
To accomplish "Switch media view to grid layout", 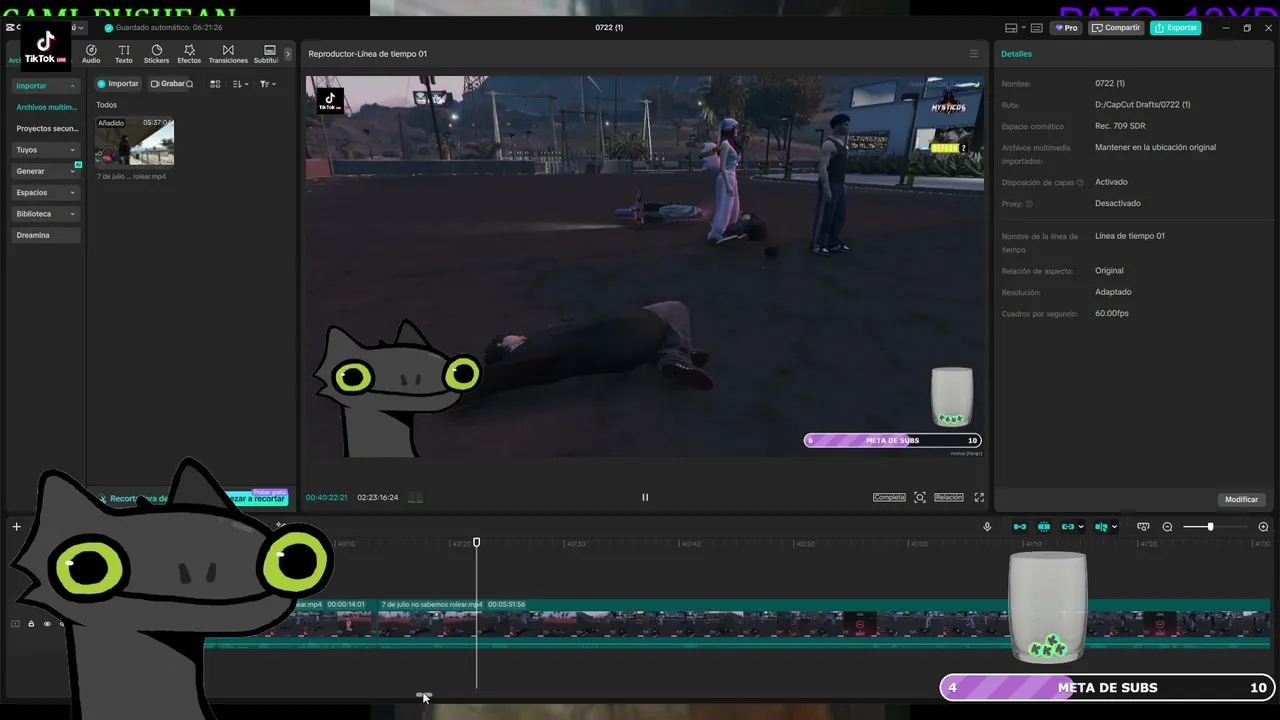I will pyautogui.click(x=215, y=84).
